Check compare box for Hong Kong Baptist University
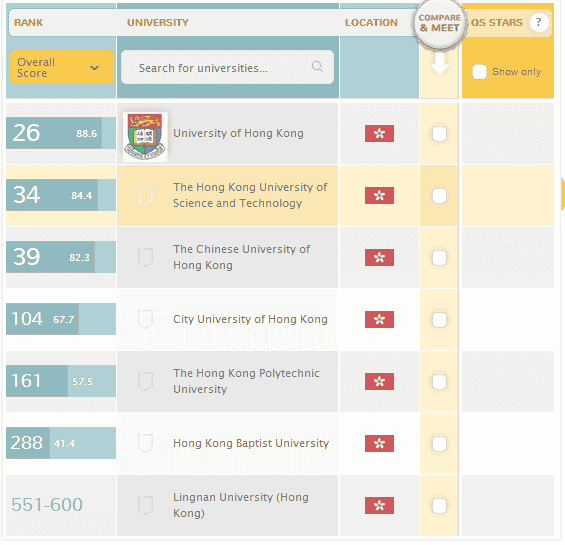 pos(439,444)
